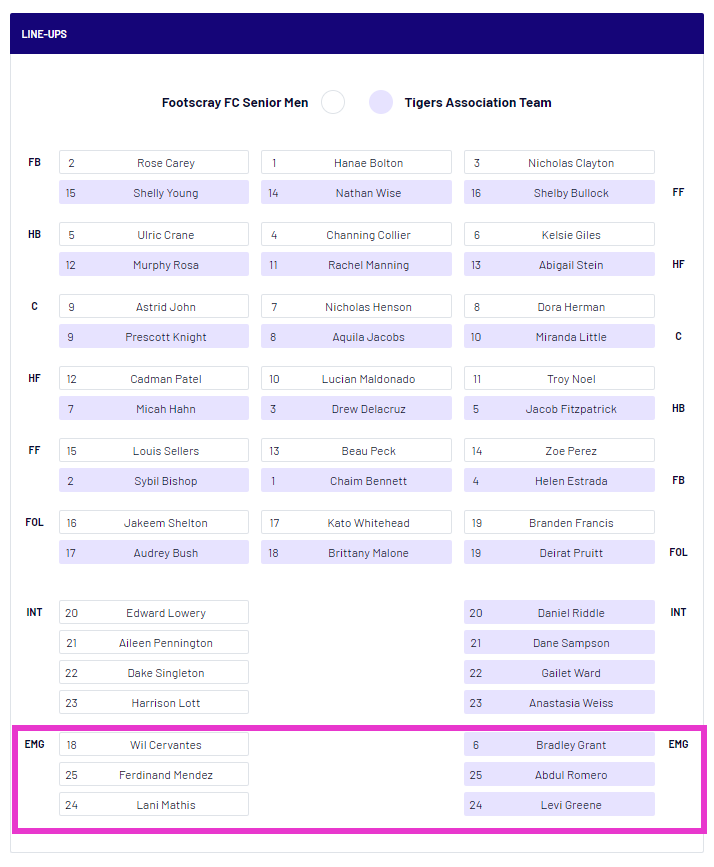
Task: Select Jacob Fitzpatrick player entry
Action: (559, 409)
